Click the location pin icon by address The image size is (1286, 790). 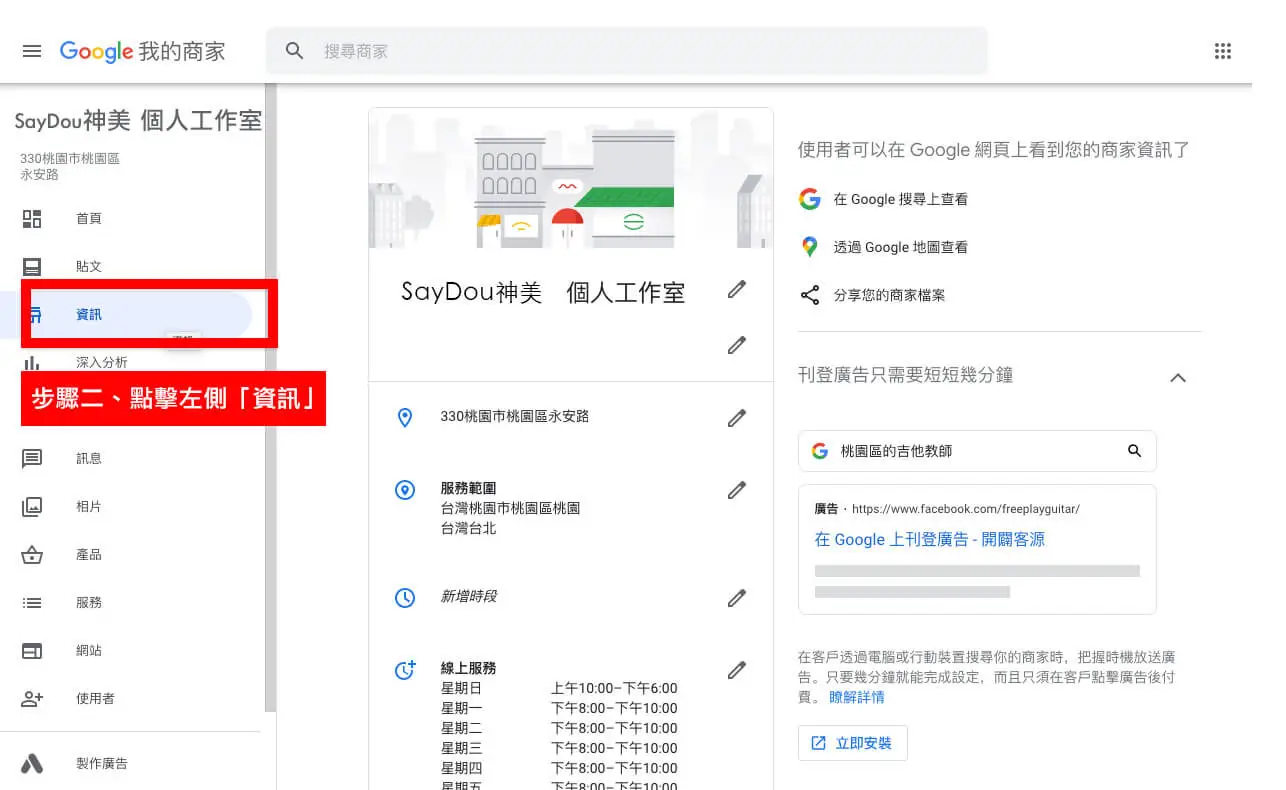pyautogui.click(x=405, y=417)
